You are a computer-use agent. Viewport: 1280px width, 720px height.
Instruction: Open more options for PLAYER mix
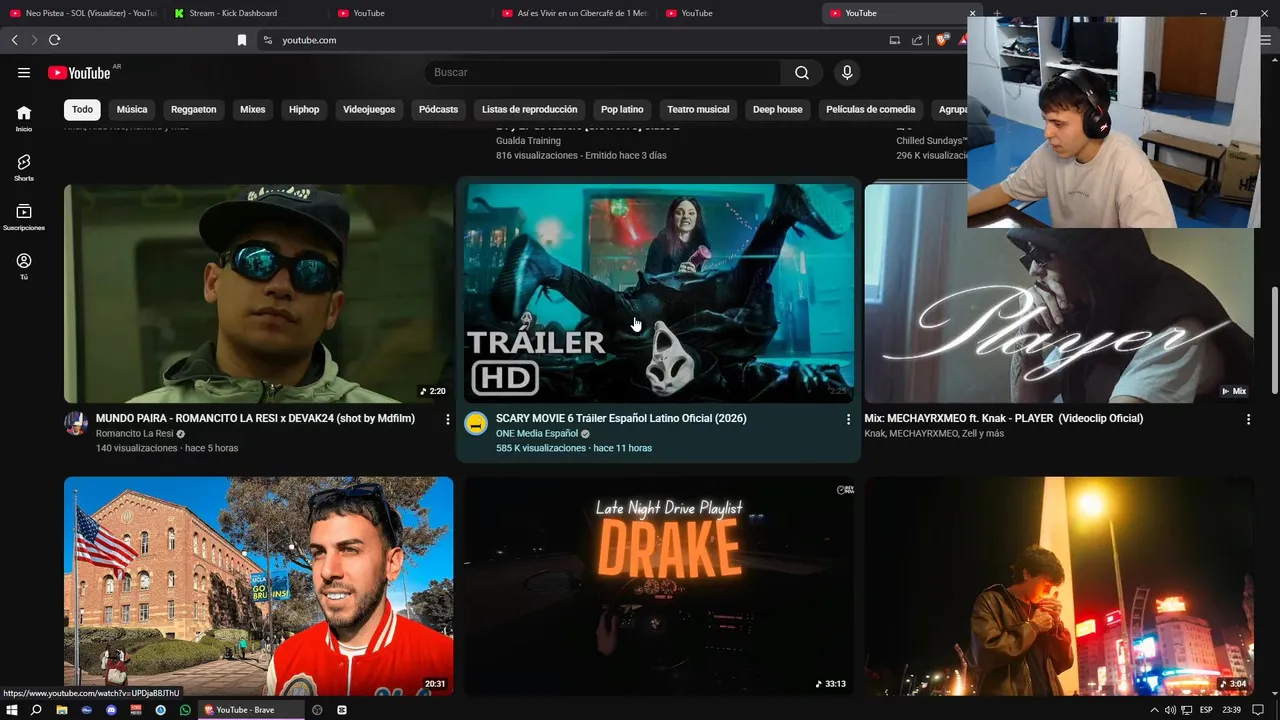click(1248, 419)
